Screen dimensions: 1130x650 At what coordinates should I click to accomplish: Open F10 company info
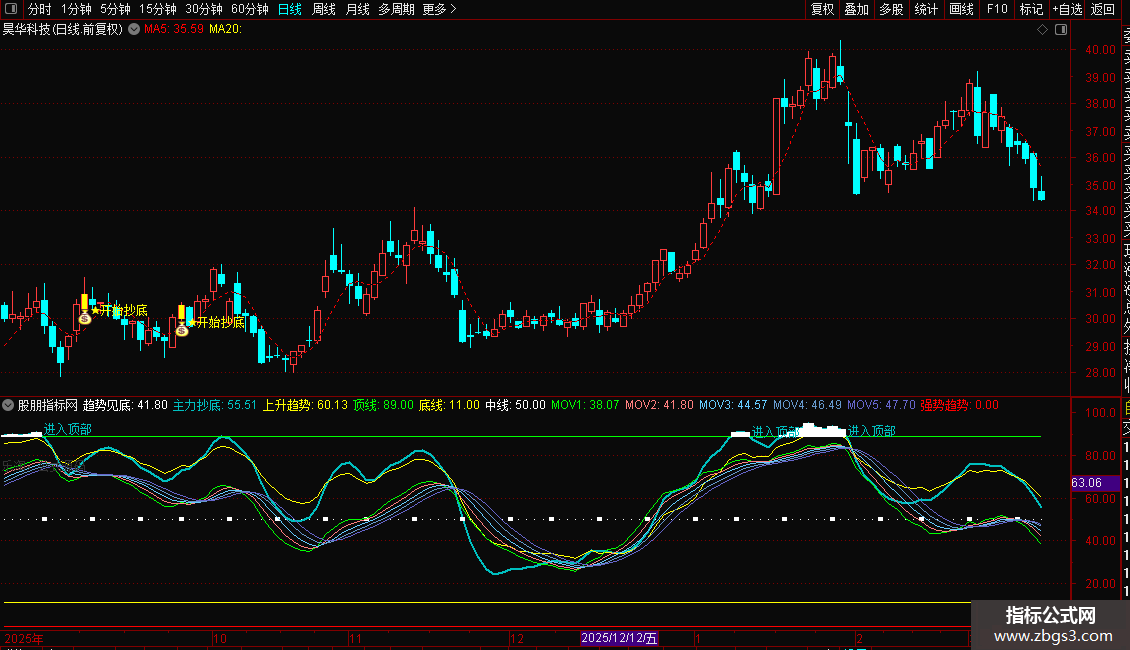click(x=997, y=9)
